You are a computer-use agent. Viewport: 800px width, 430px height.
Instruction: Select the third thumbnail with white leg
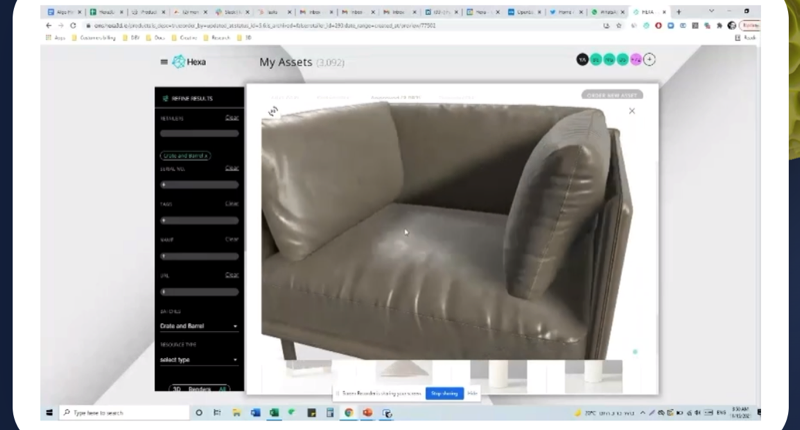point(498,376)
